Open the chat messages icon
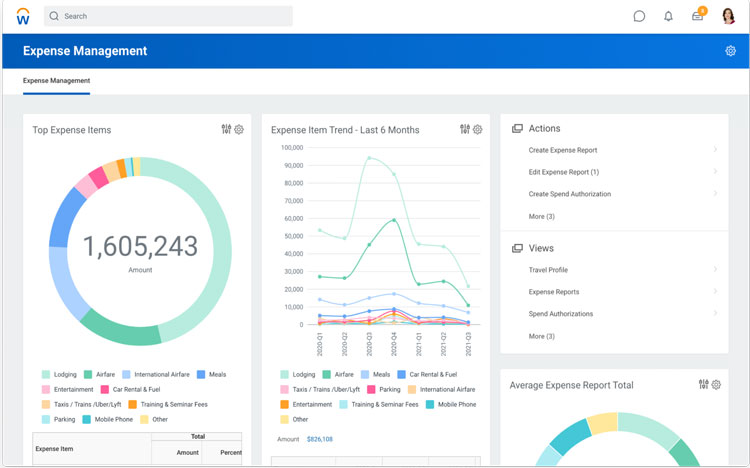 coord(639,16)
